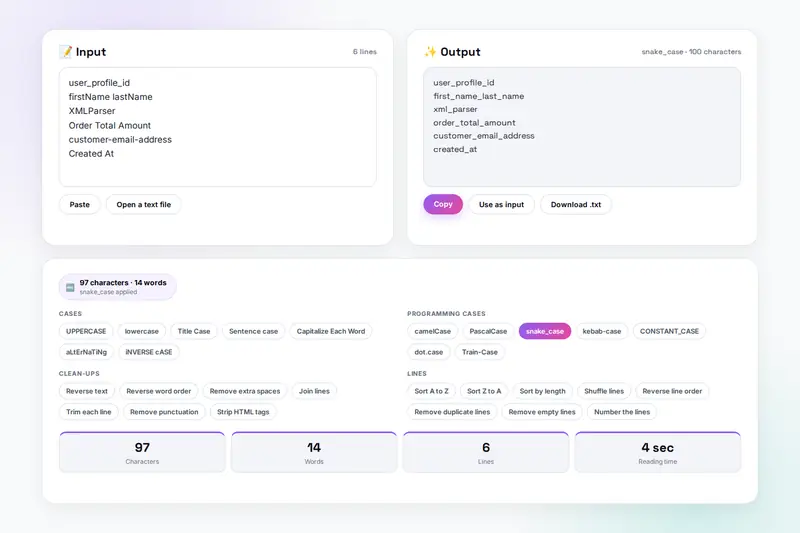Click Remove extra spaces

point(245,391)
